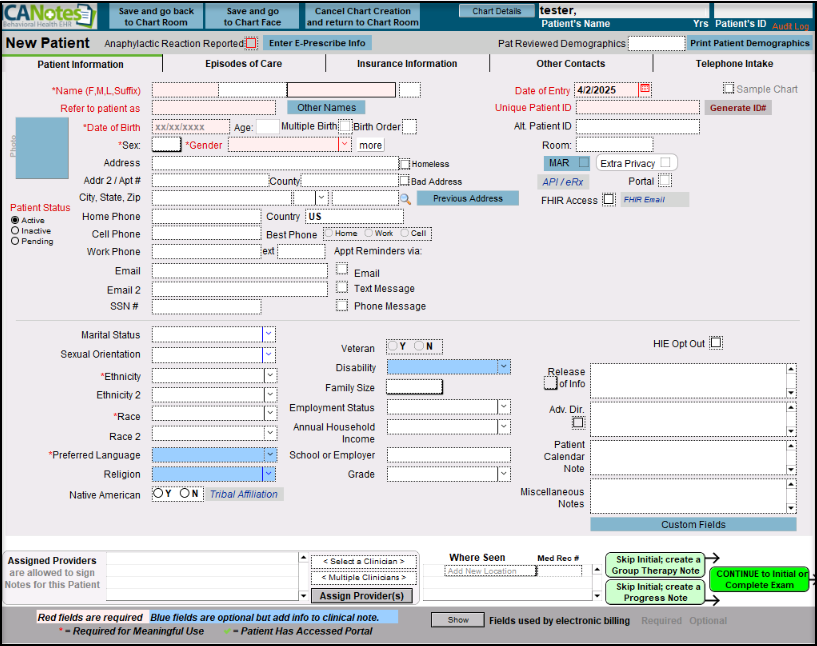
Task: Click the Audit Log link
Action: 791,26
